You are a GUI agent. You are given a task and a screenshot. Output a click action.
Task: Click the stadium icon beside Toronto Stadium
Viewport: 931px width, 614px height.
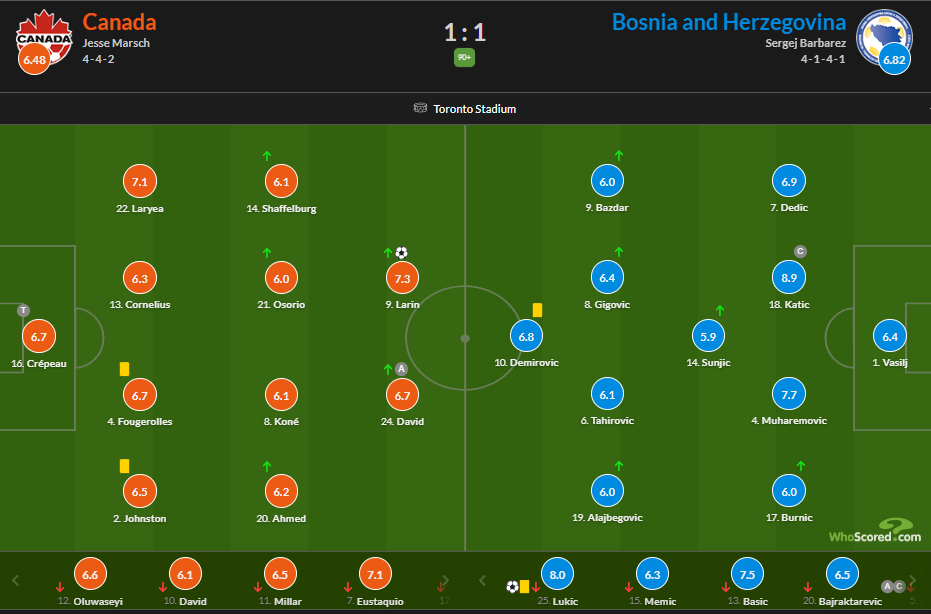[x=420, y=108]
